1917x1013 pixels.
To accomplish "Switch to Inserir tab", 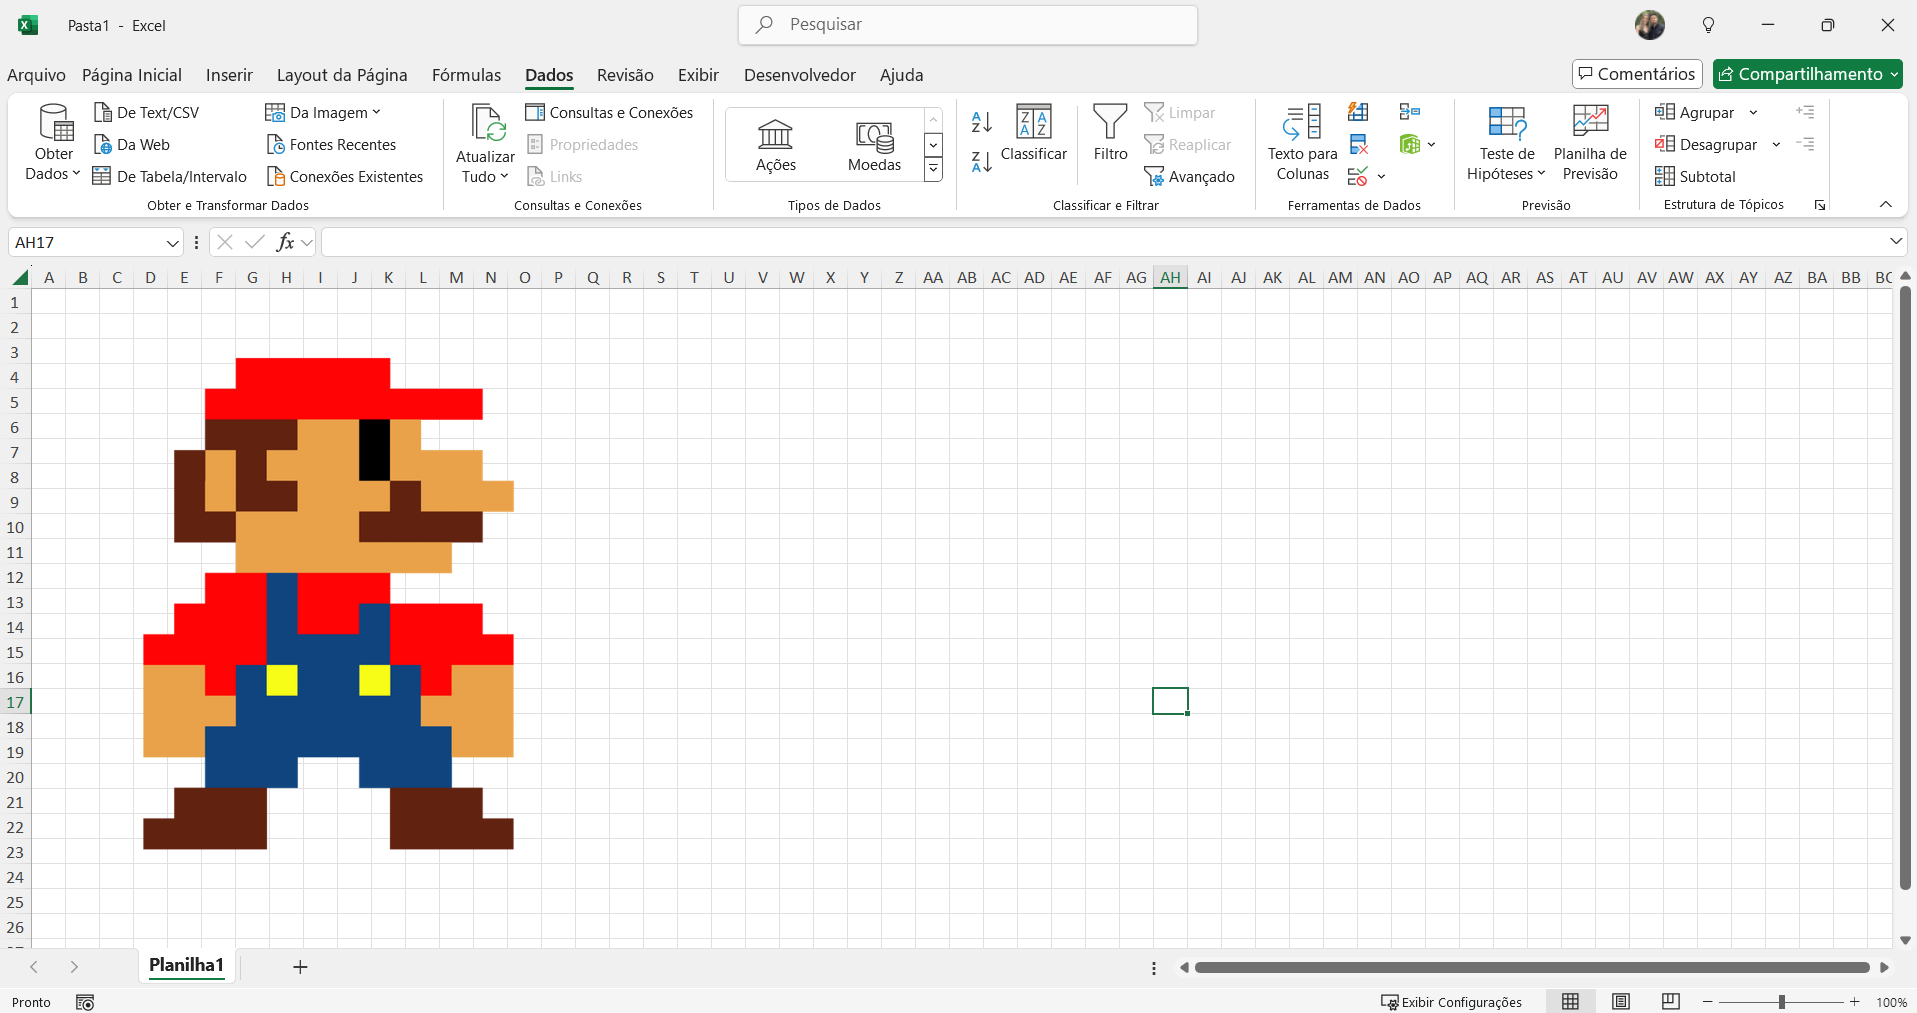I will 229,75.
